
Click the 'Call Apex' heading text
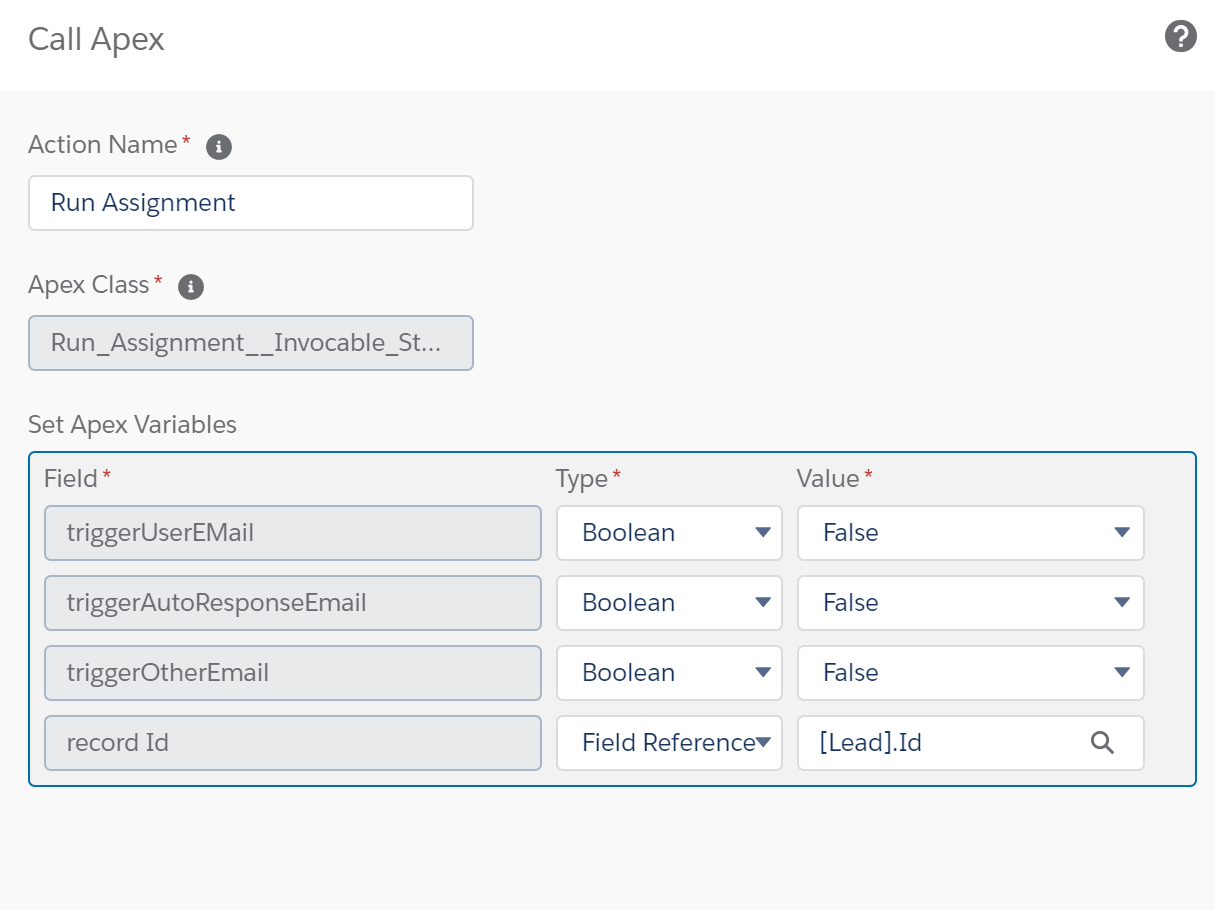coord(96,39)
